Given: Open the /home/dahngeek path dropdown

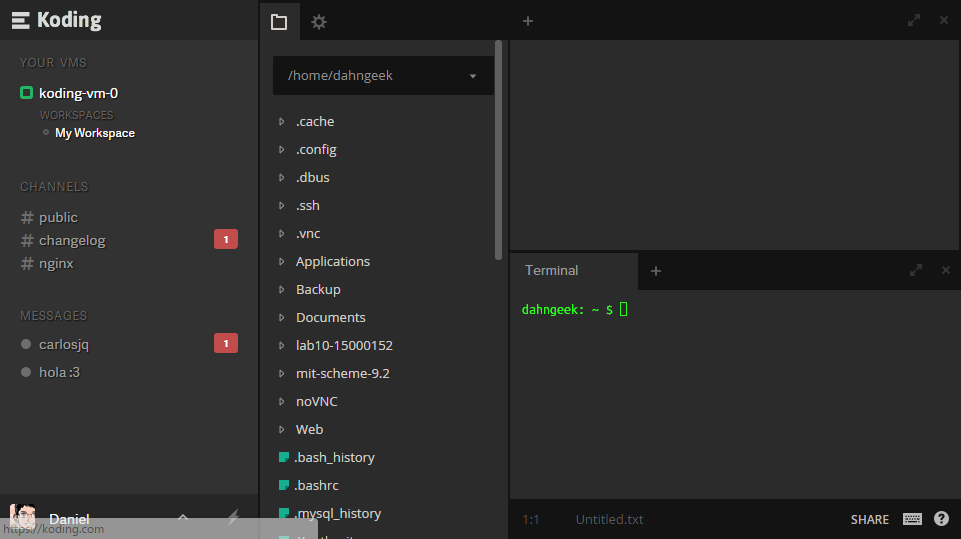Looking at the screenshot, I should 383,75.
